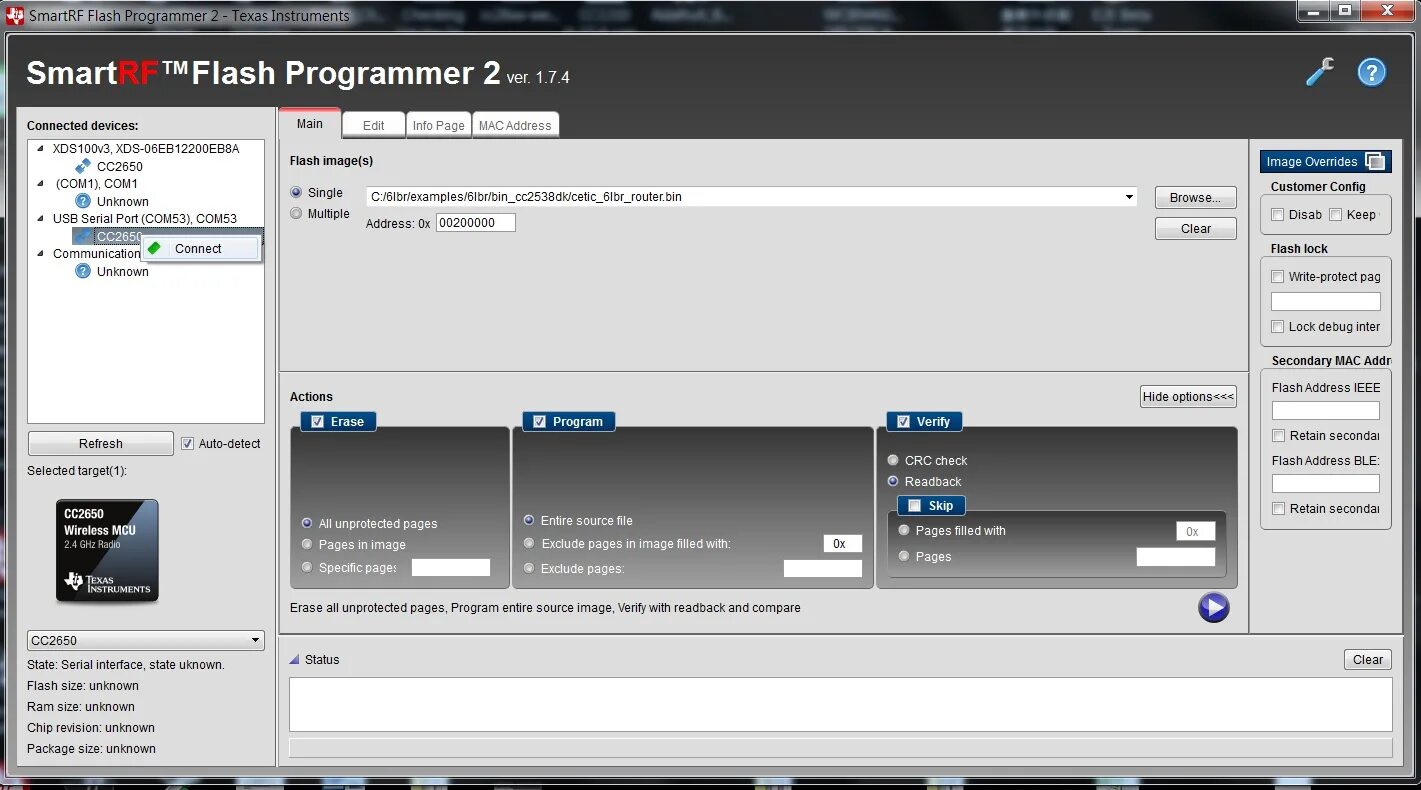Click 'State: Serial interface, state uknown.' text

[126, 664]
